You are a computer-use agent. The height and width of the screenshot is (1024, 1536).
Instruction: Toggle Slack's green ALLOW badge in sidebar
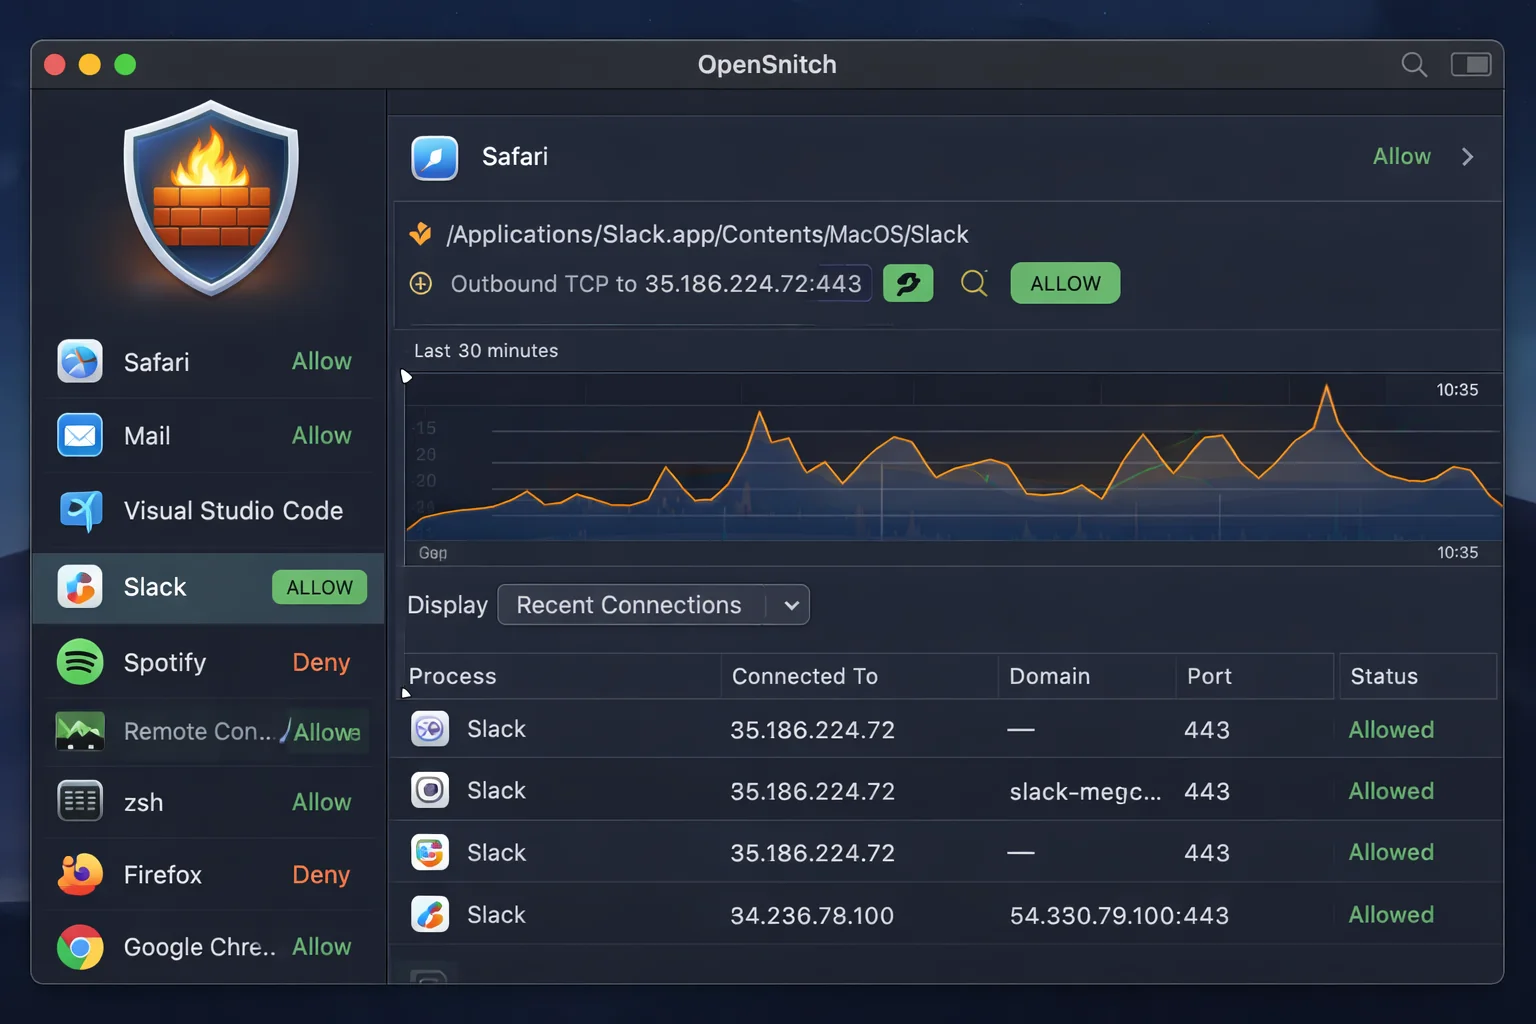click(319, 587)
